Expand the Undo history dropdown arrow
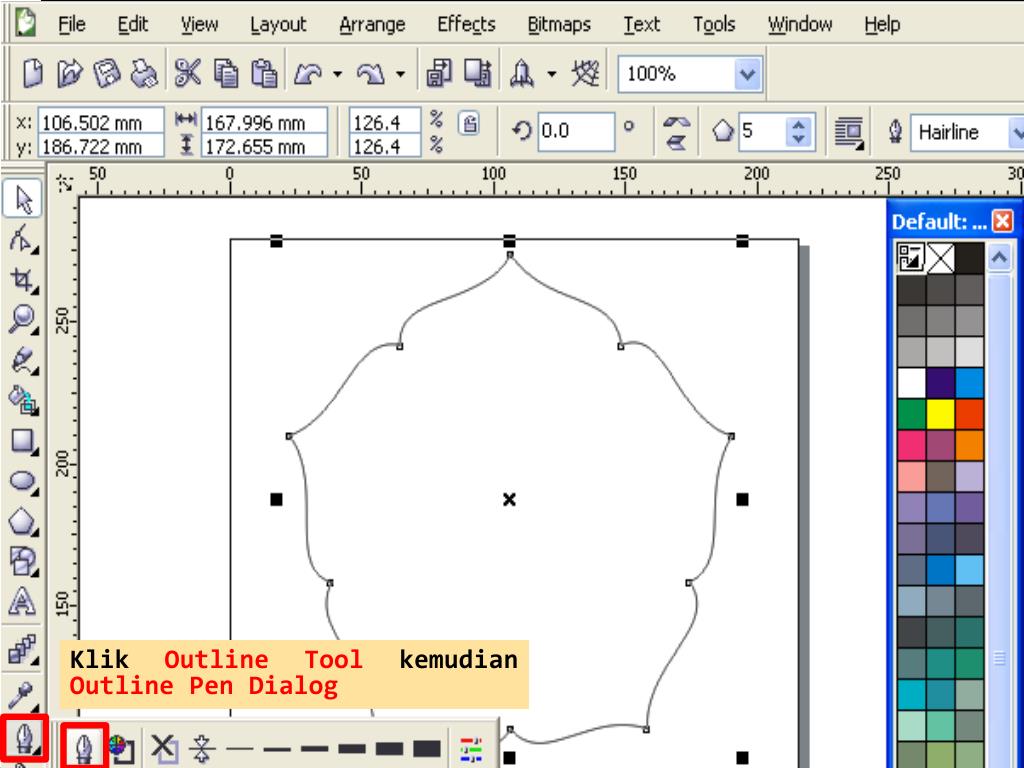Viewport: 1024px width, 768px height. coord(338,74)
